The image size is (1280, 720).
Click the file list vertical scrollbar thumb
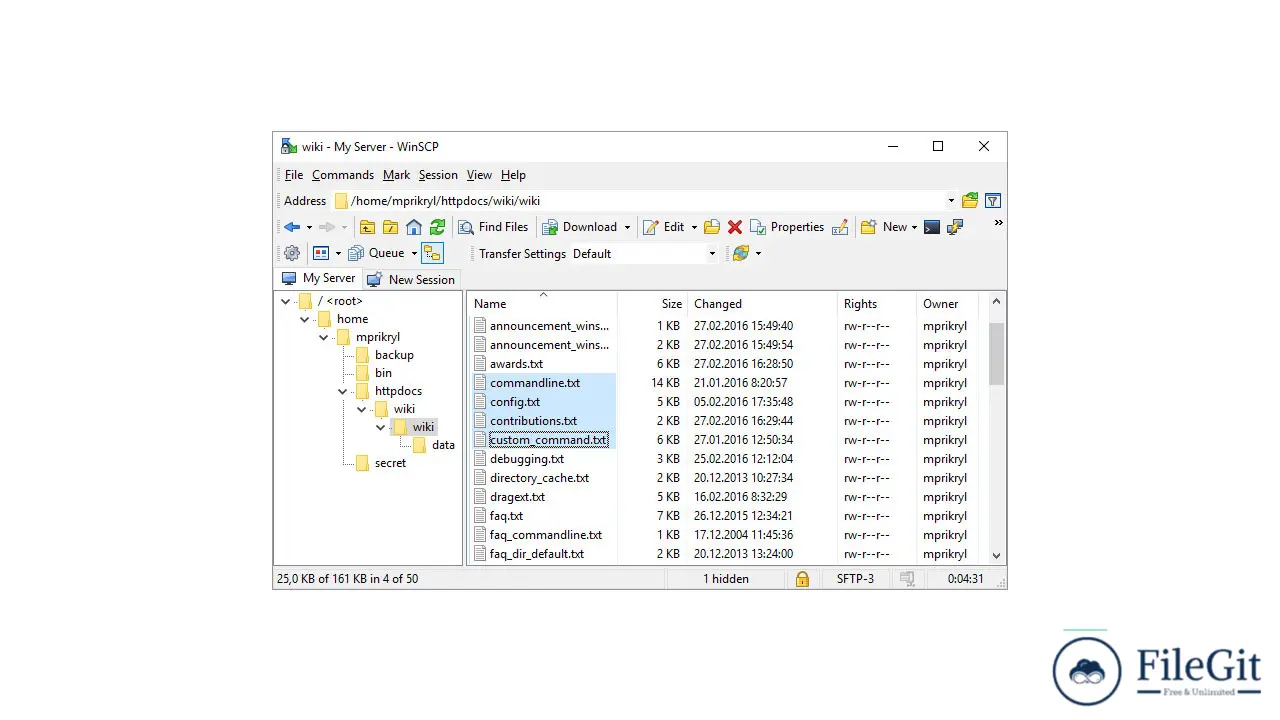(x=996, y=353)
